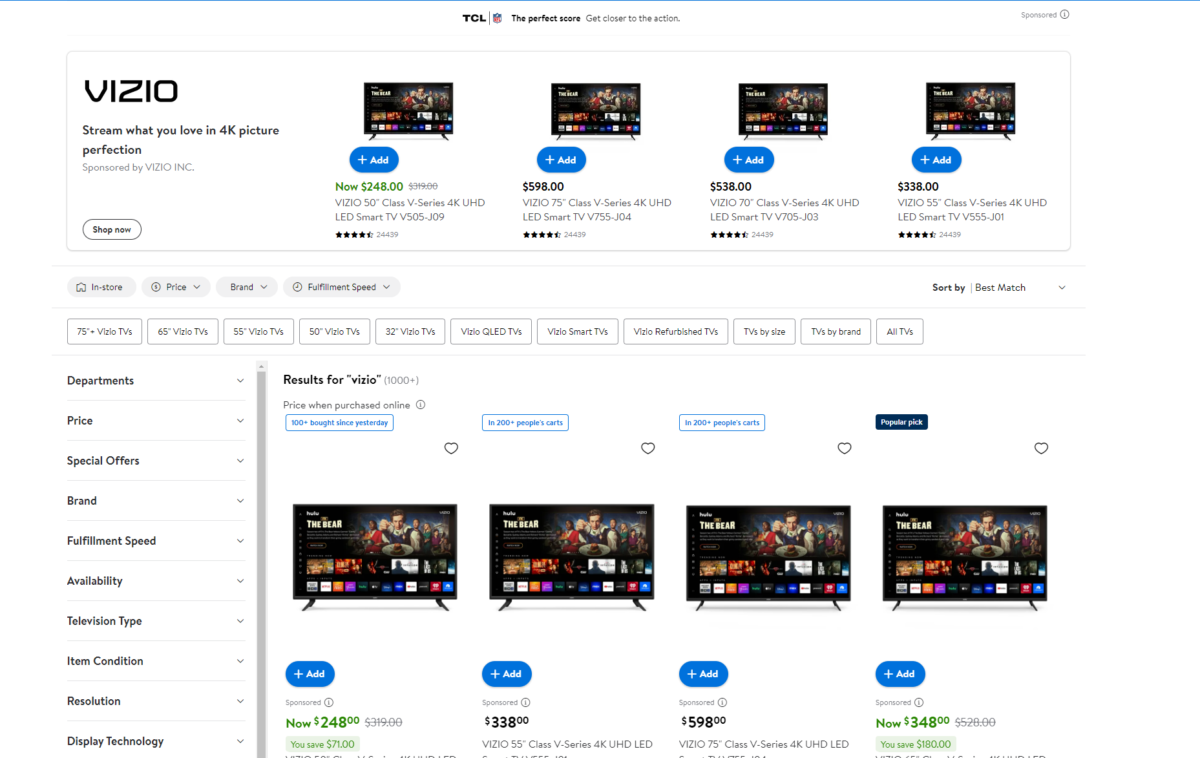Click Sponsored info icon under $348 TV
The height and width of the screenshot is (758, 1200).
(919, 703)
